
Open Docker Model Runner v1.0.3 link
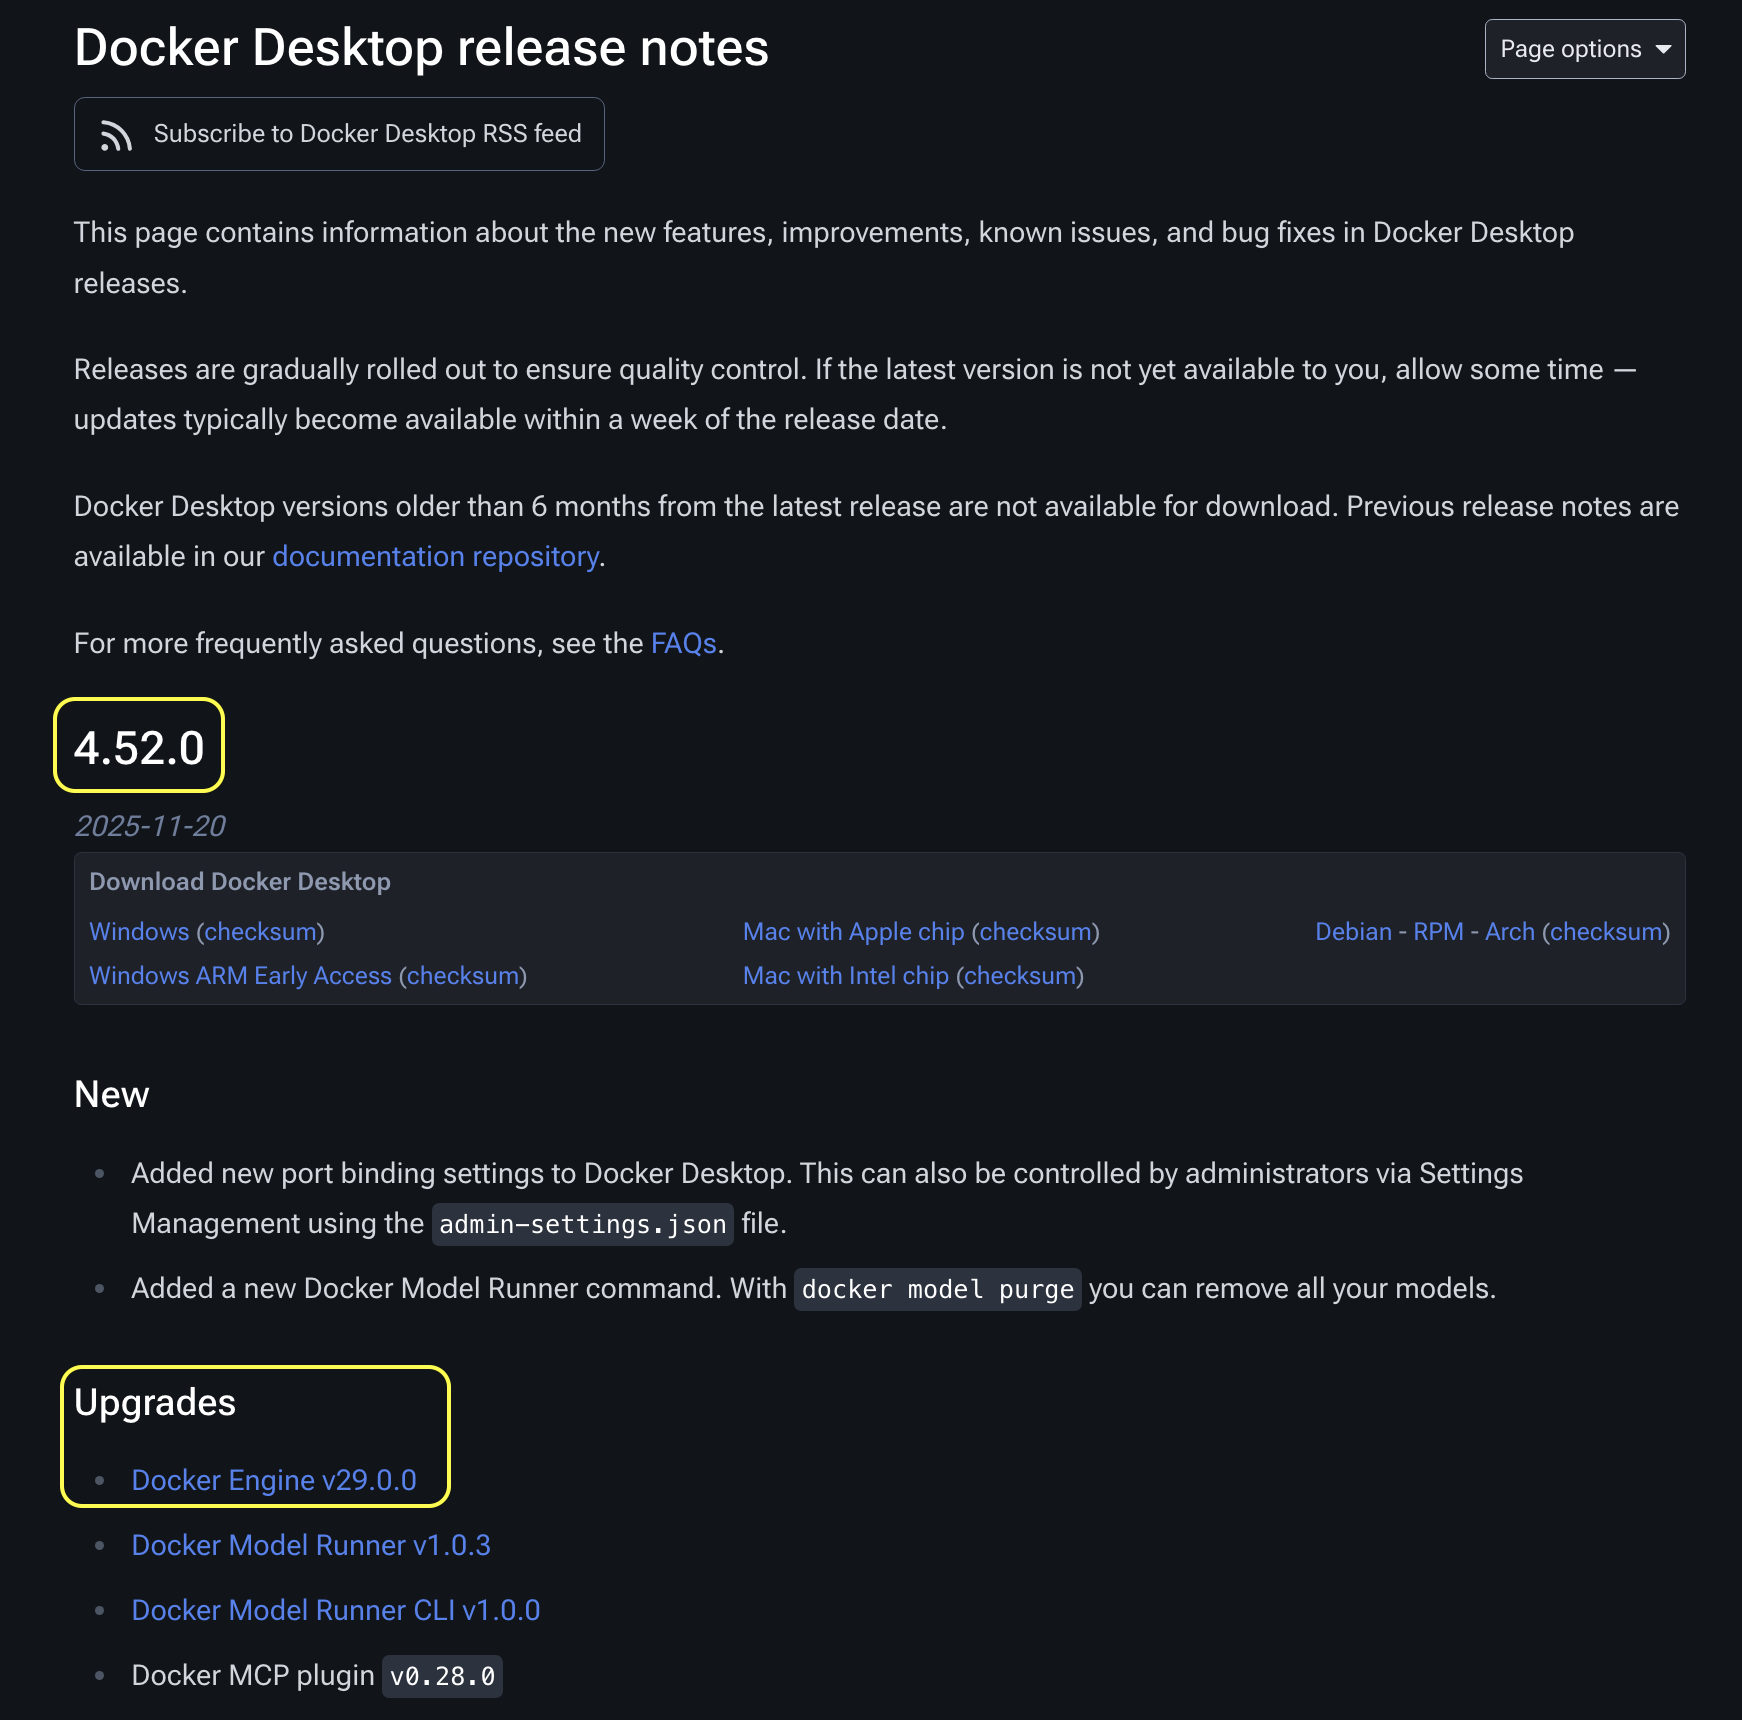[311, 1546]
